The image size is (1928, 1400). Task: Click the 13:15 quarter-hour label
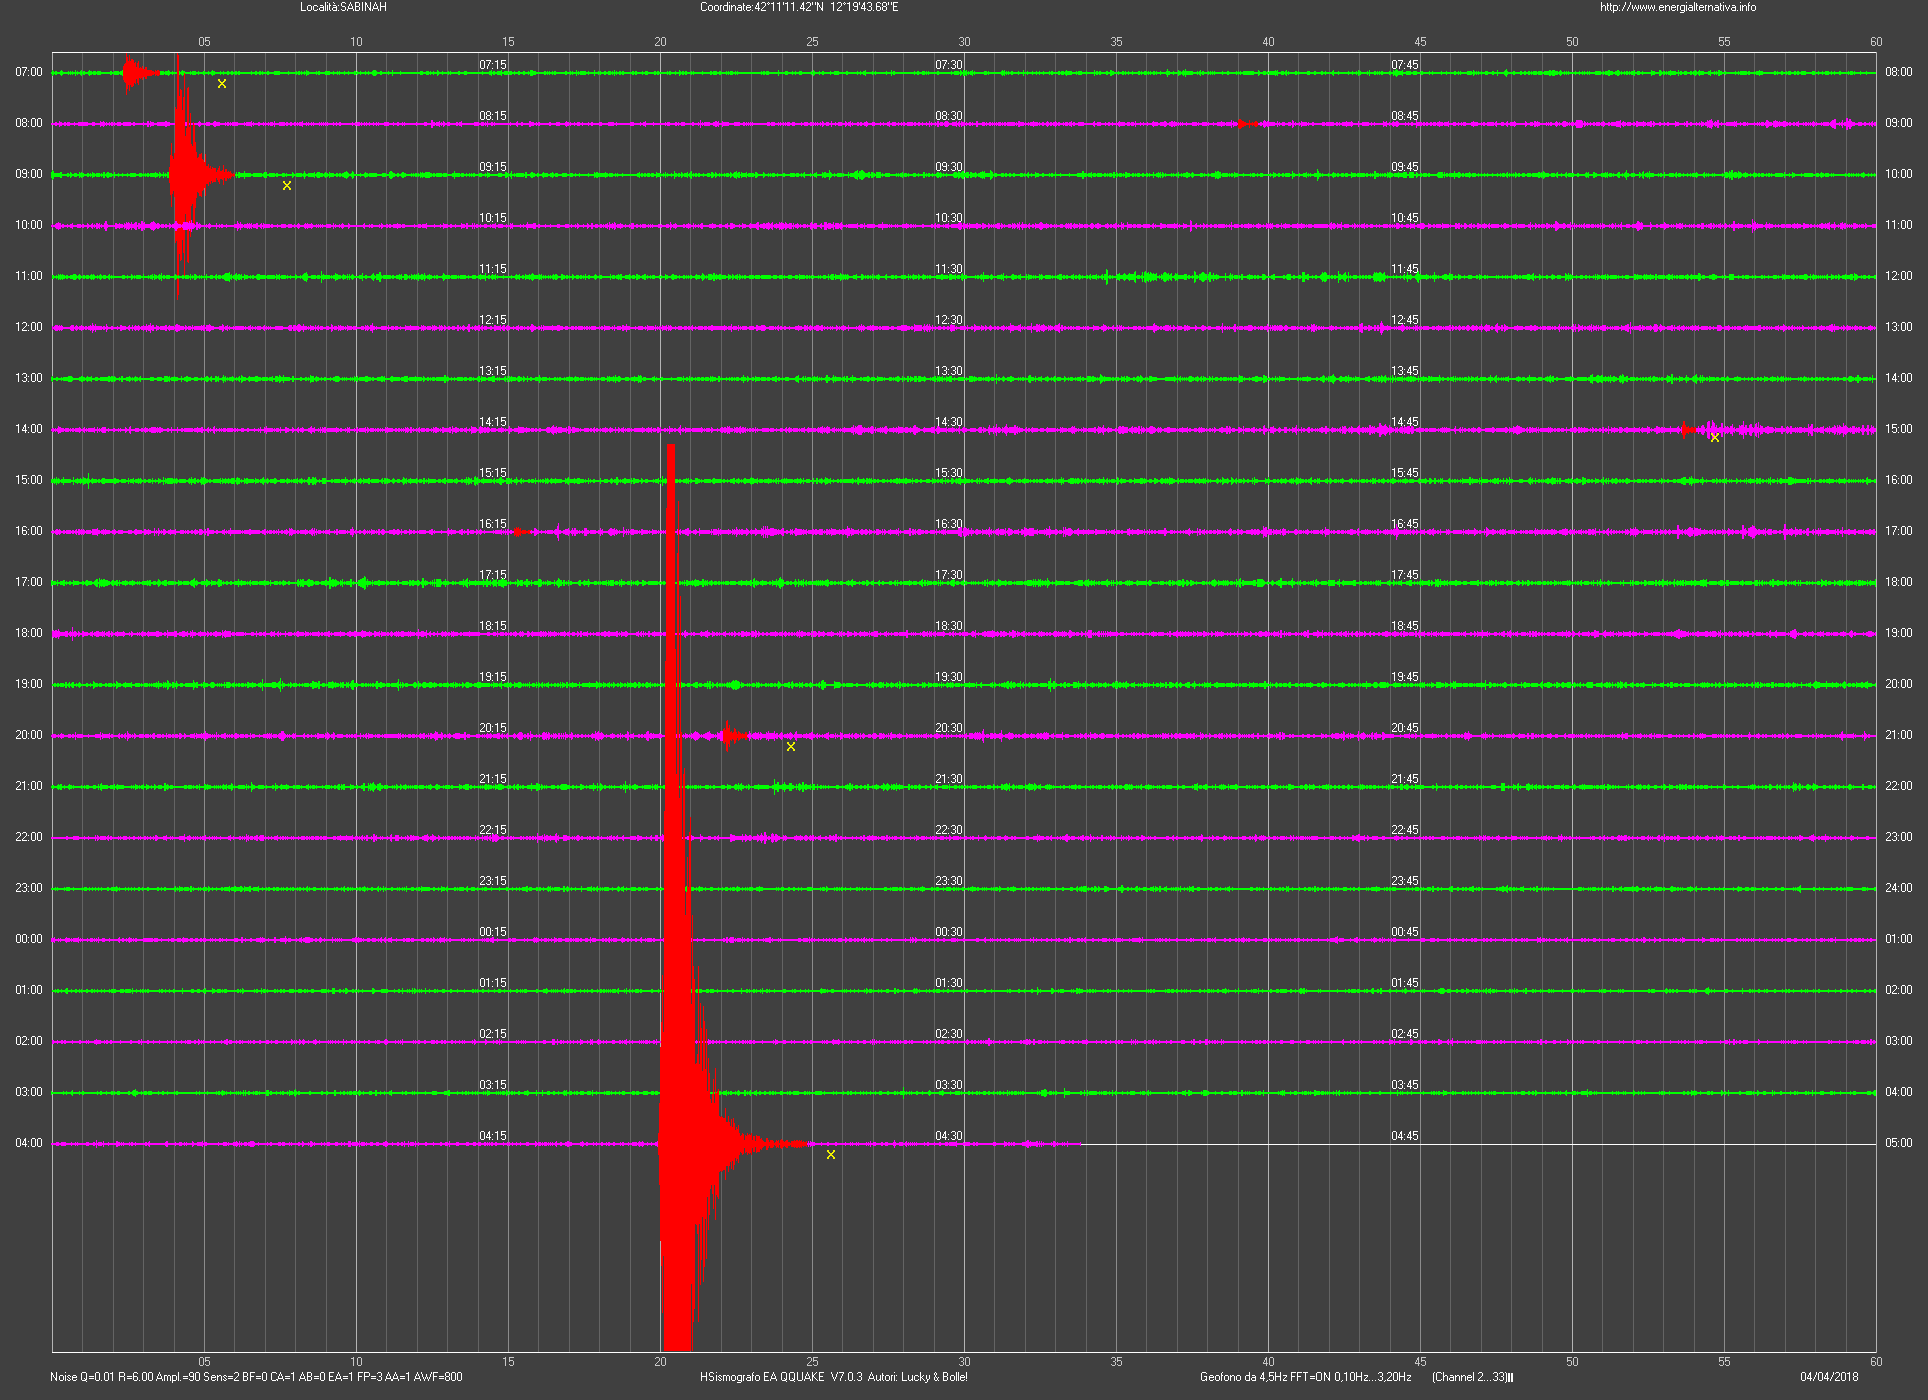pyautogui.click(x=493, y=371)
